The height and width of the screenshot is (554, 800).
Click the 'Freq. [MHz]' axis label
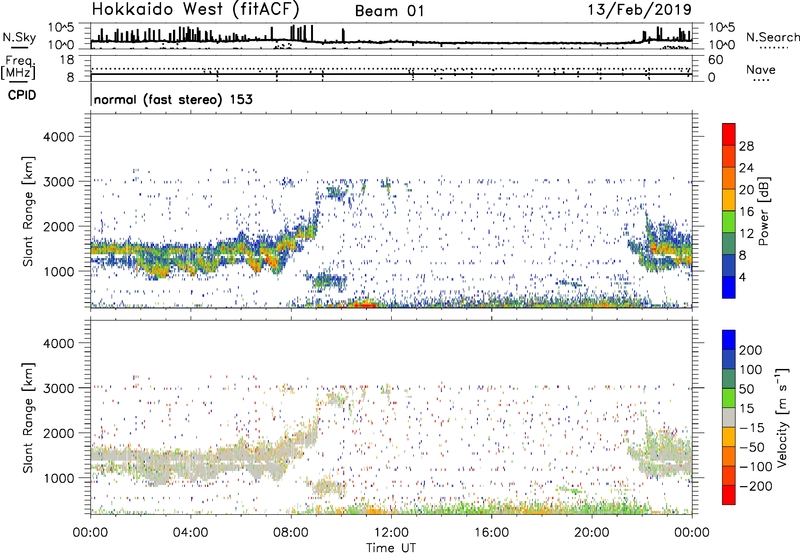point(18,68)
